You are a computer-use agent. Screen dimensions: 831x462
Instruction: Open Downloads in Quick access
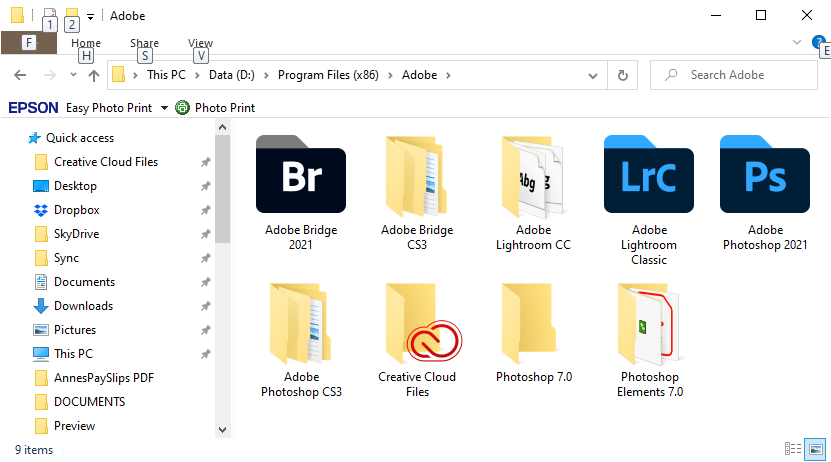click(83, 306)
